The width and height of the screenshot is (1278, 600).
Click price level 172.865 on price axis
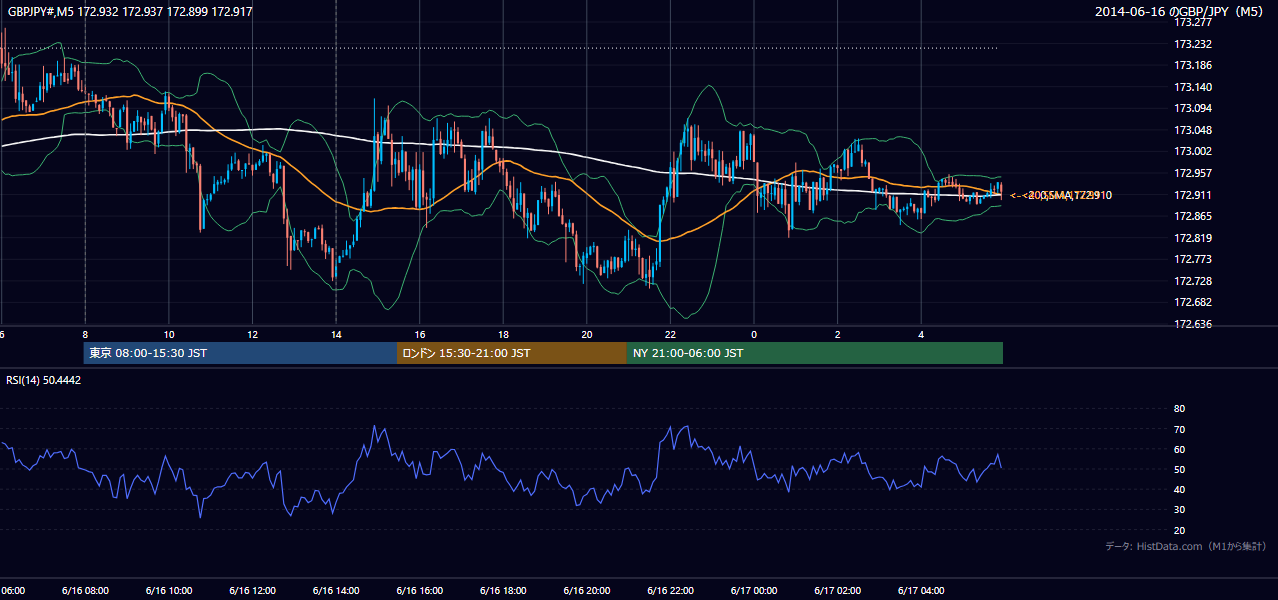[x=1193, y=216]
